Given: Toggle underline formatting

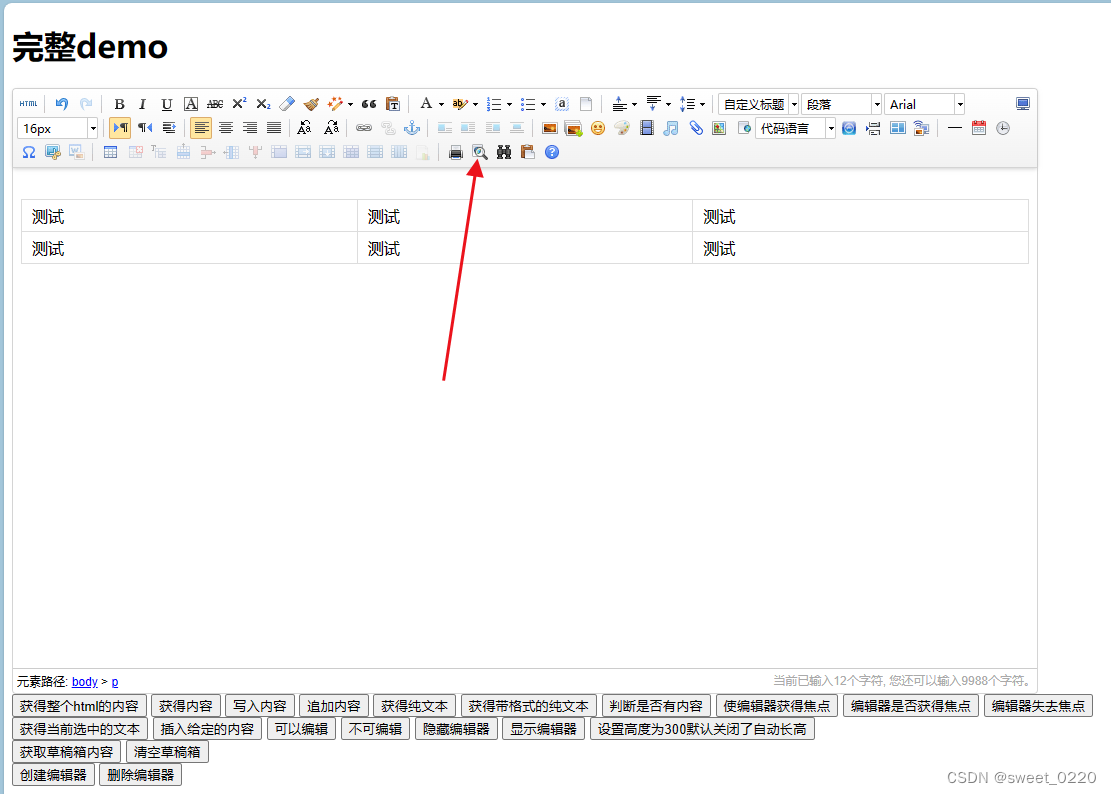Looking at the screenshot, I should [166, 103].
